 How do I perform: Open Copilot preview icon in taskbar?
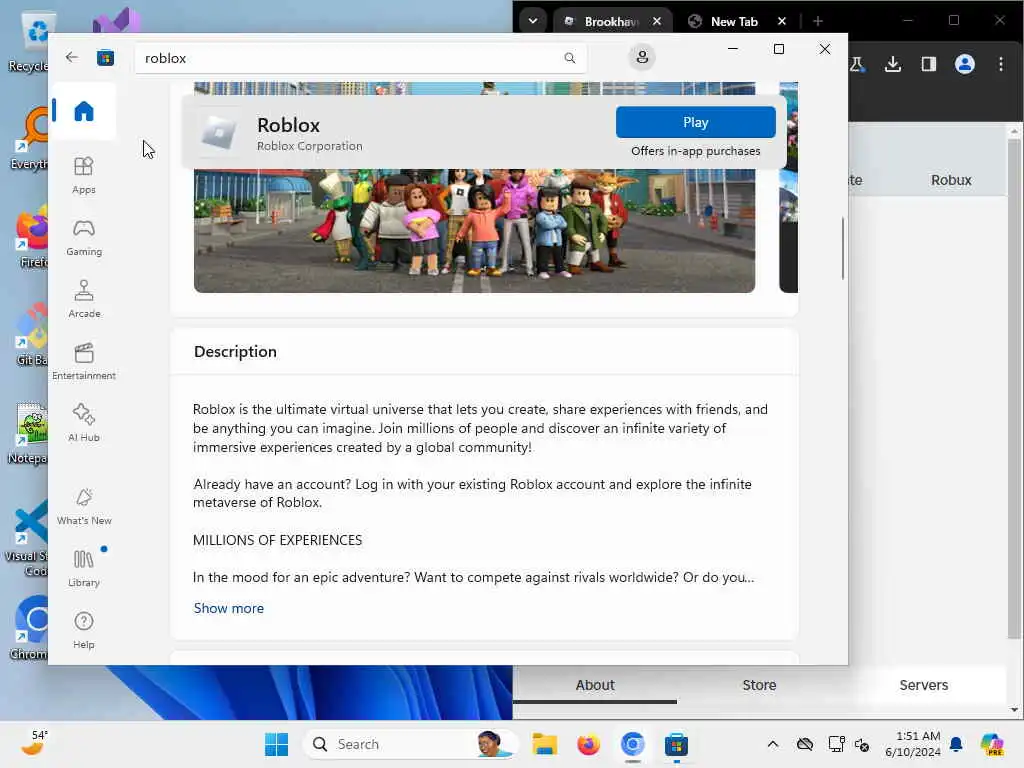click(991, 744)
